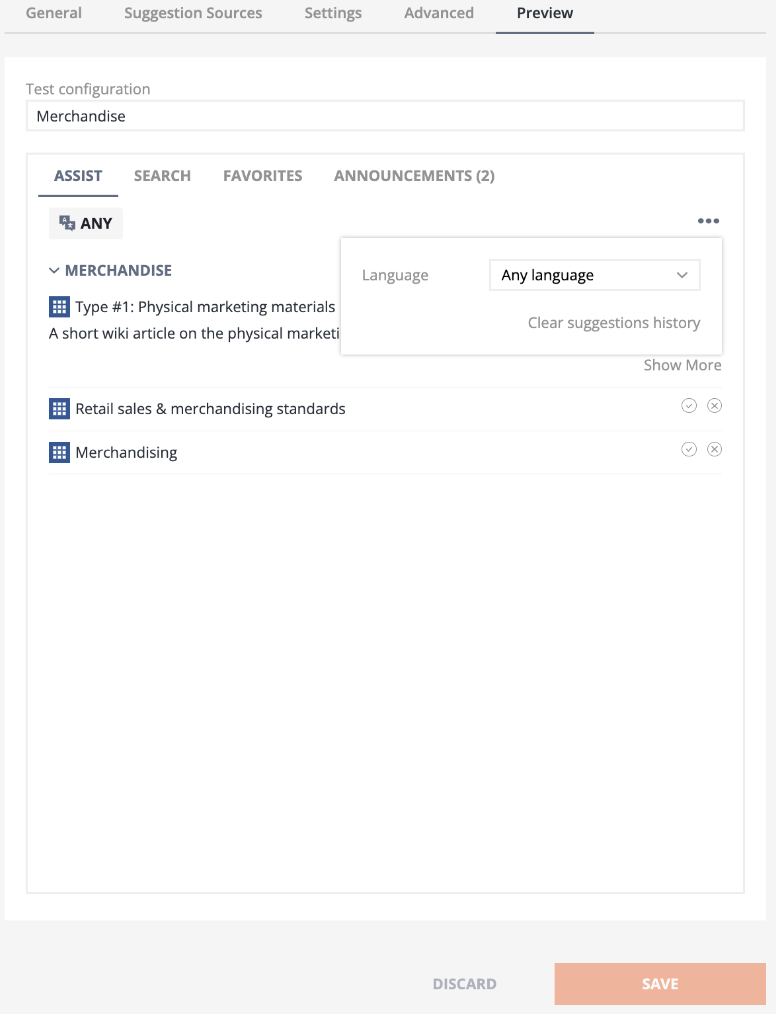
Task: Mark Merchandising suggestion as helpful
Action: [x=689, y=449]
